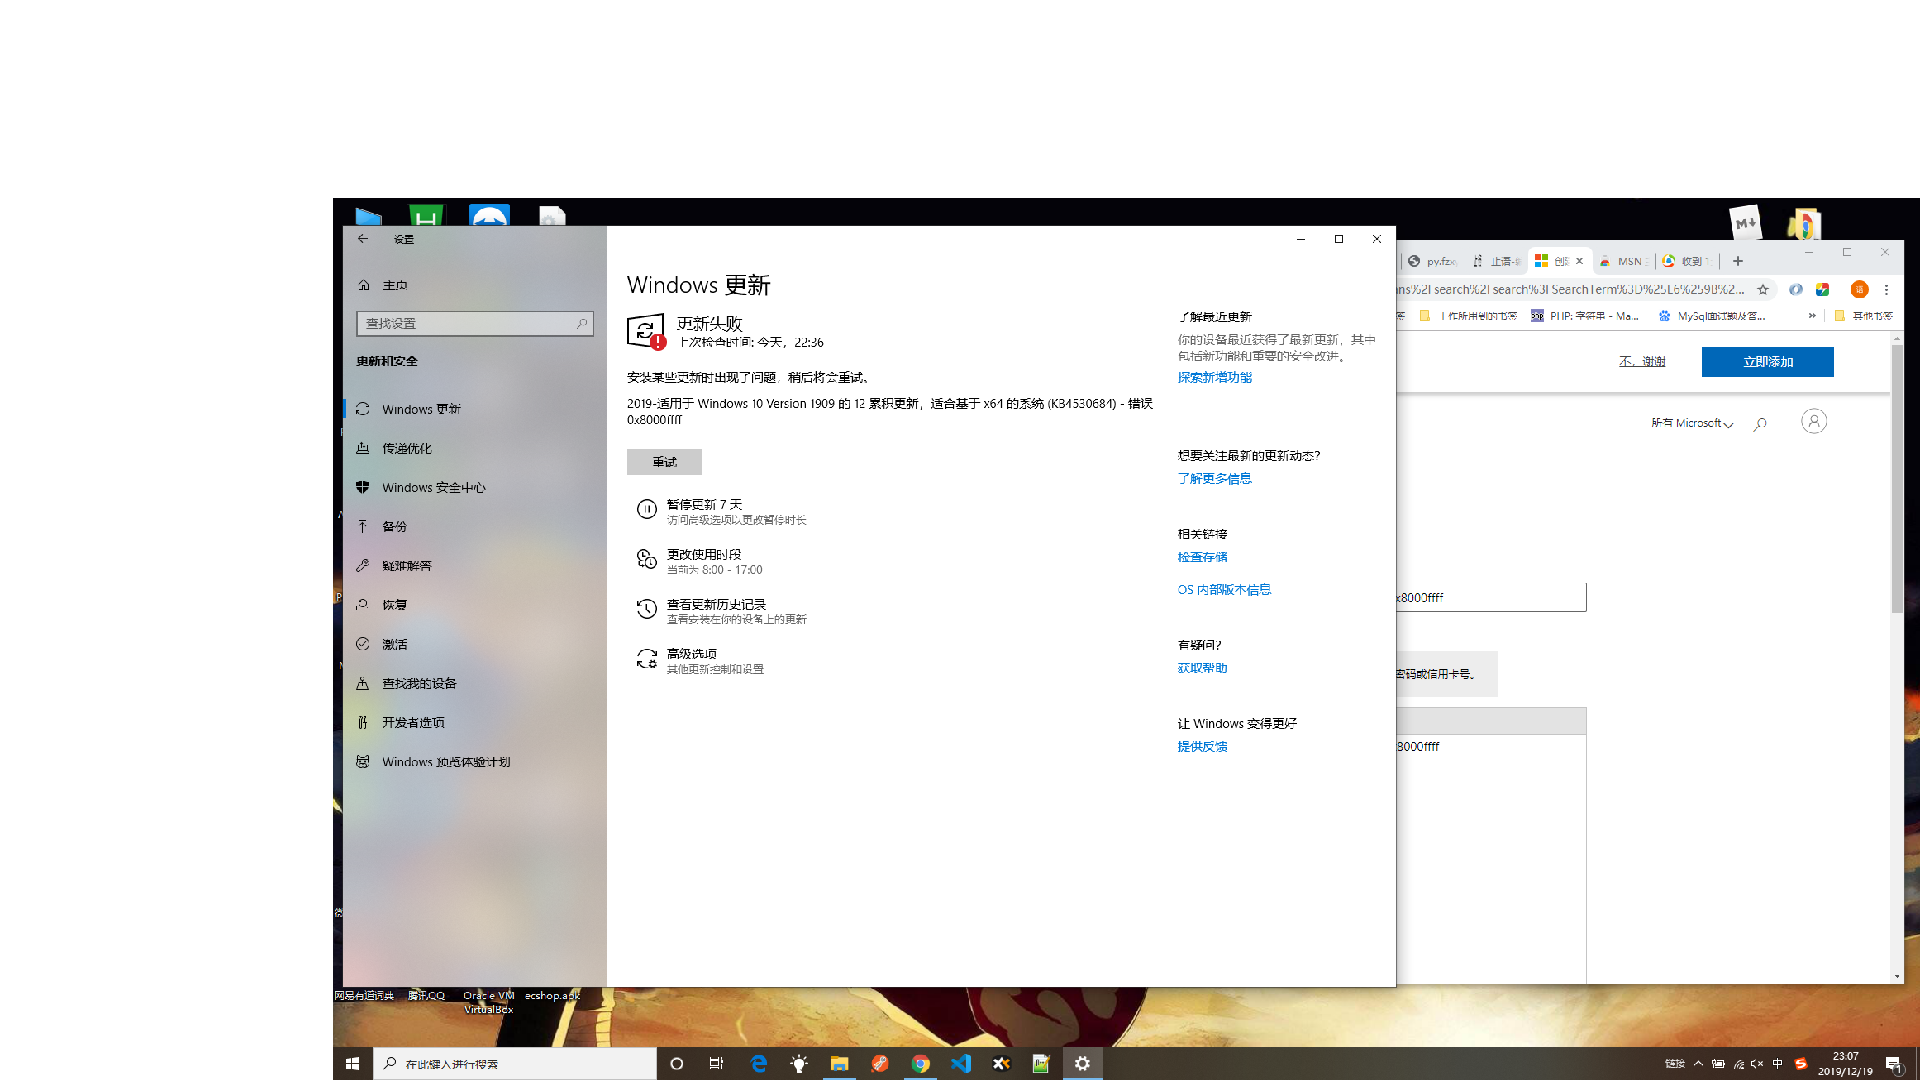Viewport: 1920px width, 1080px height.
Task: Open 恢复 in the sidebar
Action: pyautogui.click(x=475, y=605)
